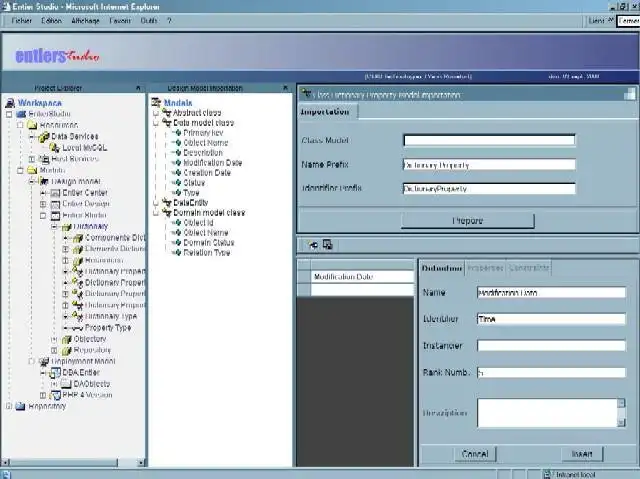Click the Local MySQL database icon
This screenshot has width=640, height=479.
click(x=55, y=148)
